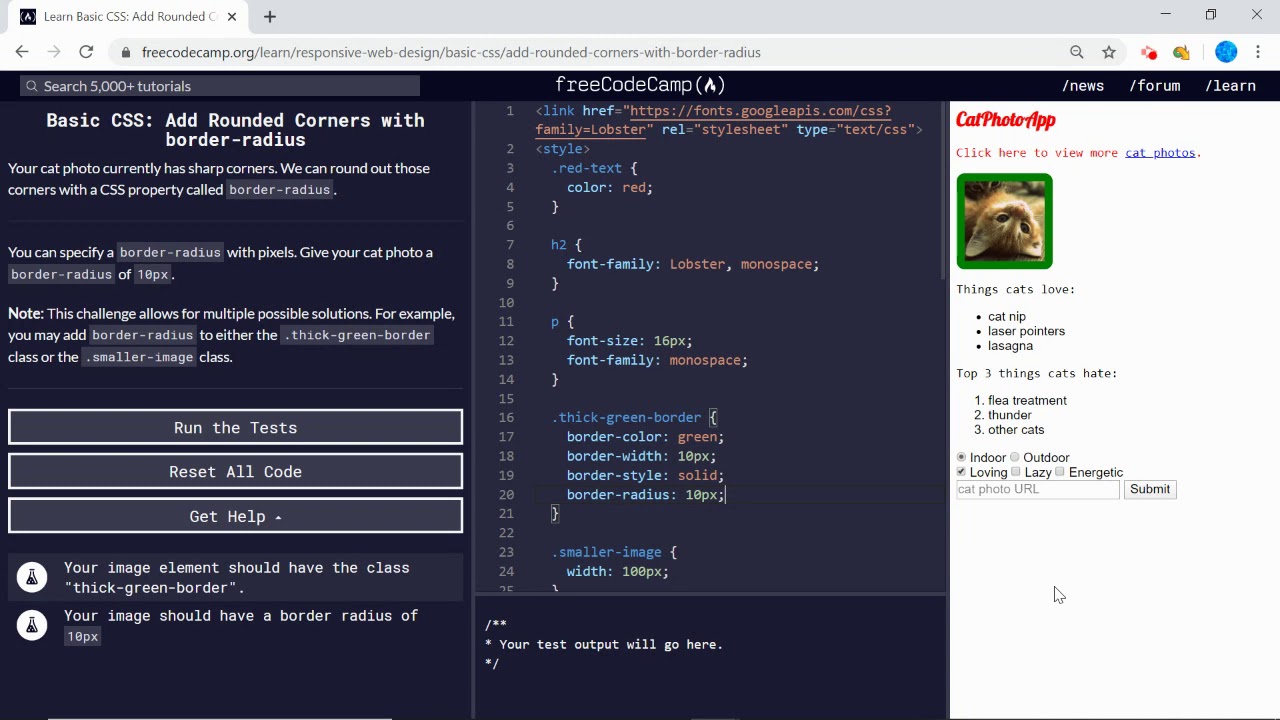Screen dimensions: 1280x720
Task: Click the search magnifier icon in tutorials bar
Action: (x=32, y=86)
